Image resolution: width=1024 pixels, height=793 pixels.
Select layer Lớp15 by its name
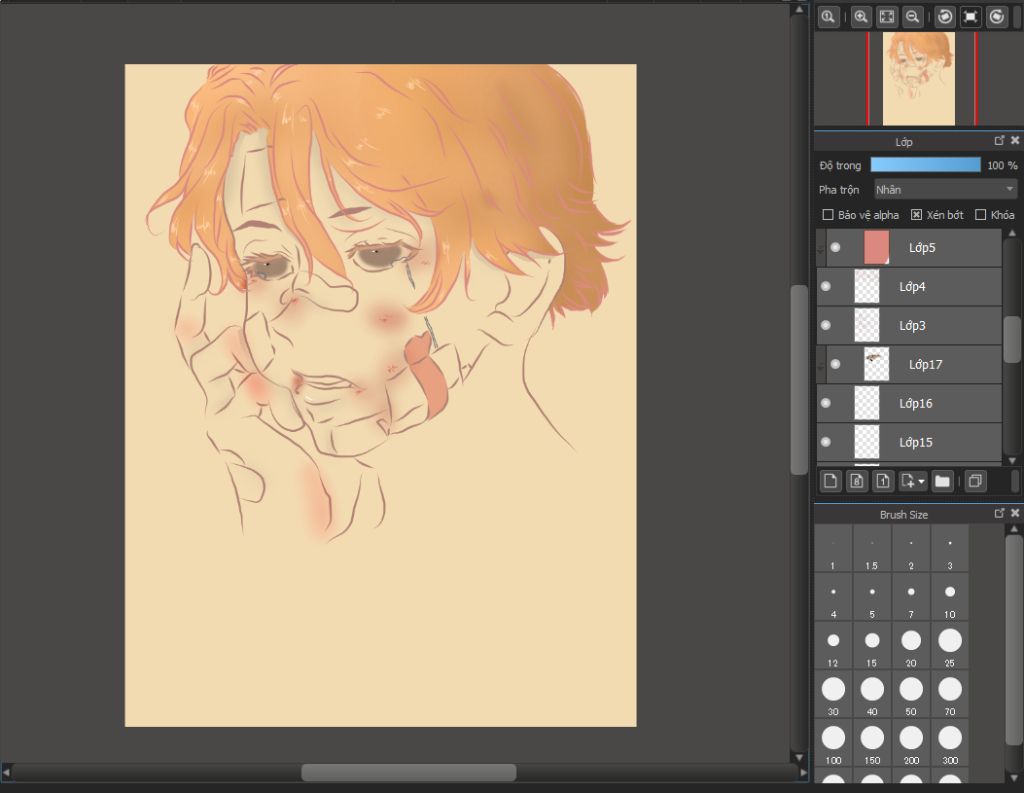coord(916,442)
